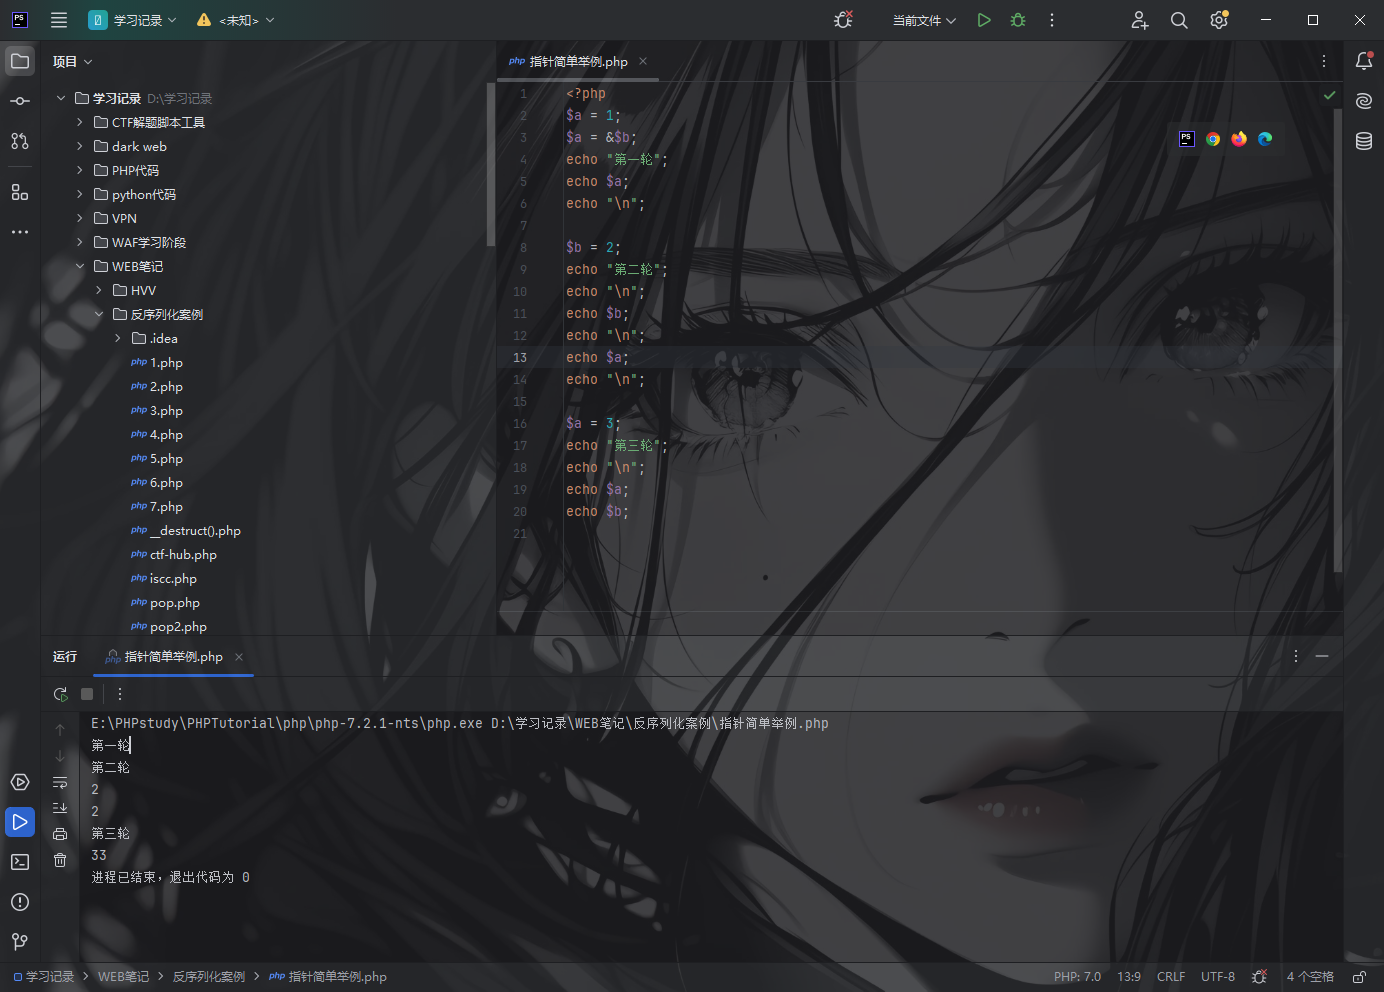This screenshot has width=1384, height=992.
Task: Open the Terminal tool window
Action: [x=20, y=862]
